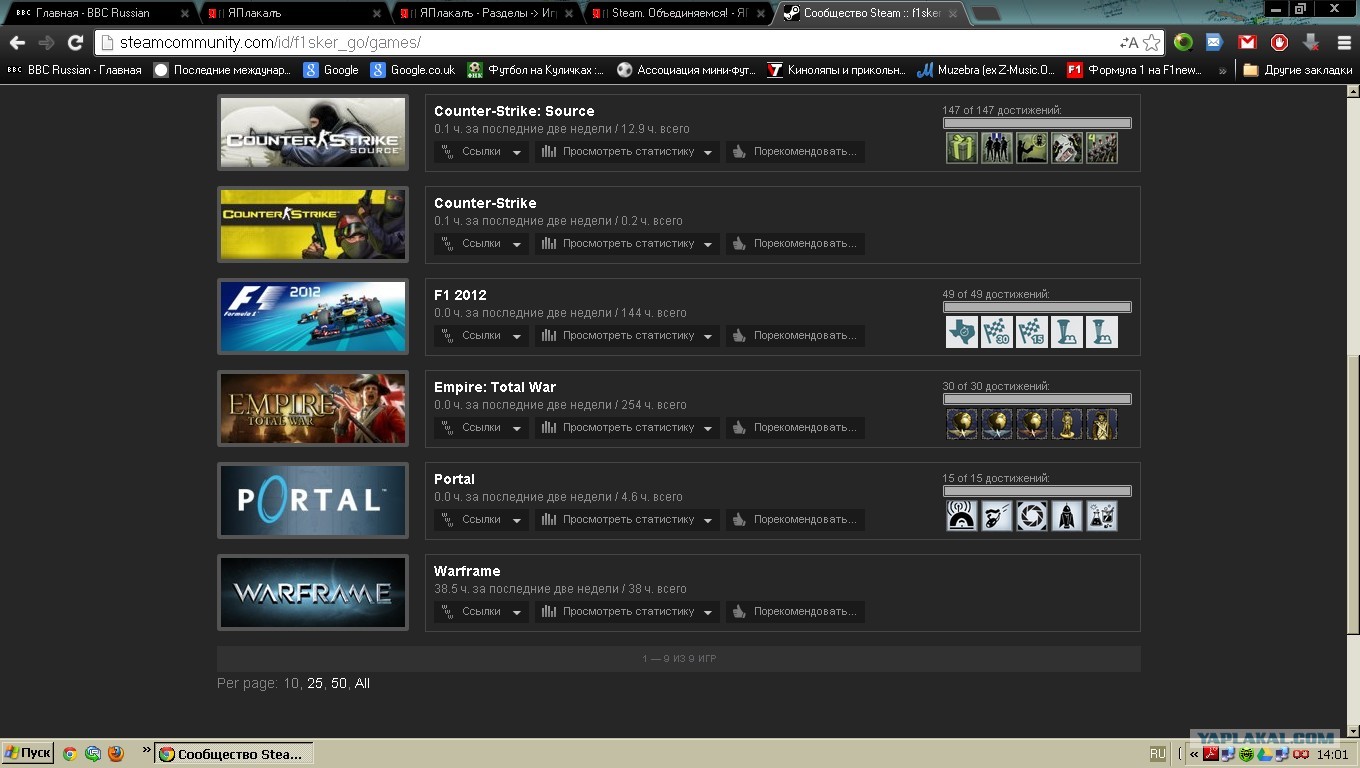Go back using the browser back arrow
1360x768 pixels.
(x=17, y=43)
